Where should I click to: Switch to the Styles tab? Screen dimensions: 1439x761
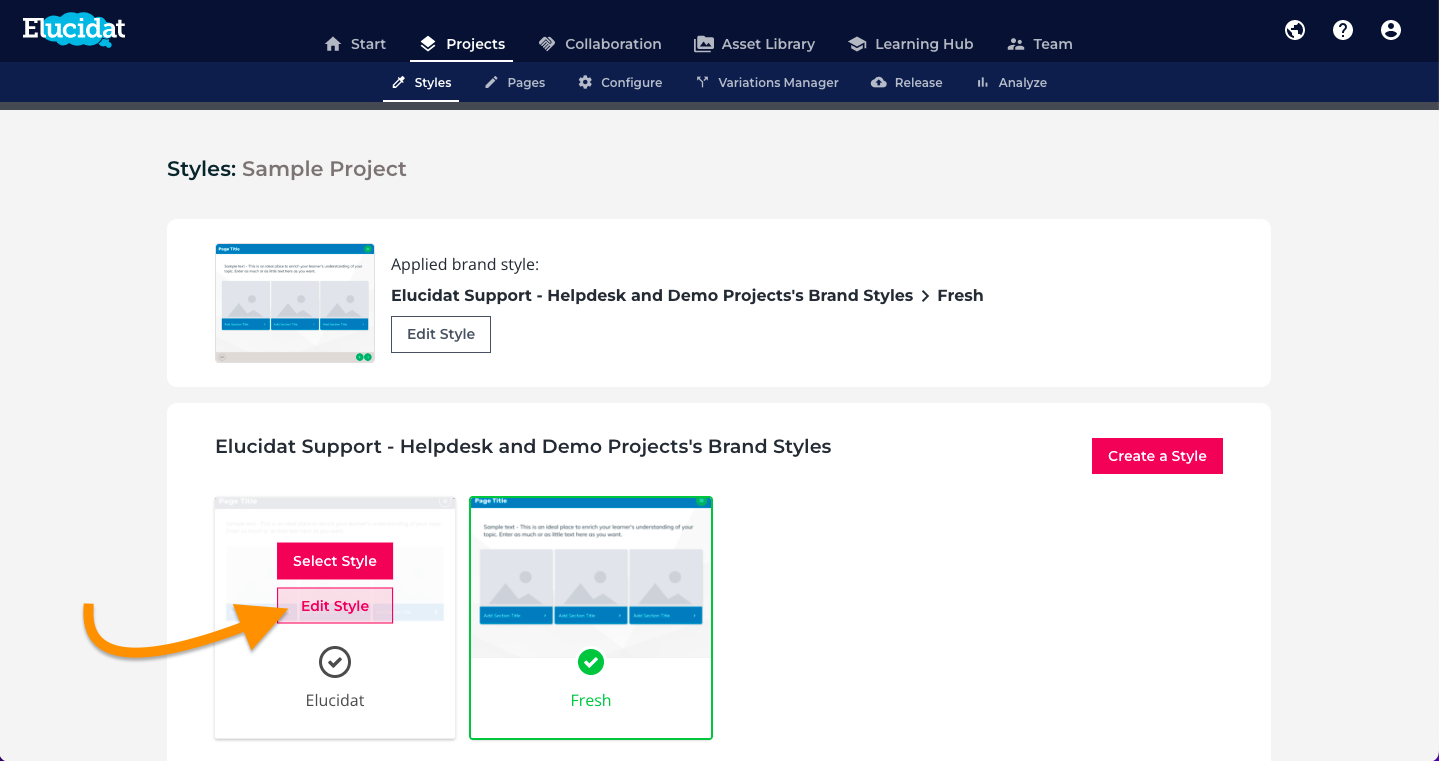[421, 82]
